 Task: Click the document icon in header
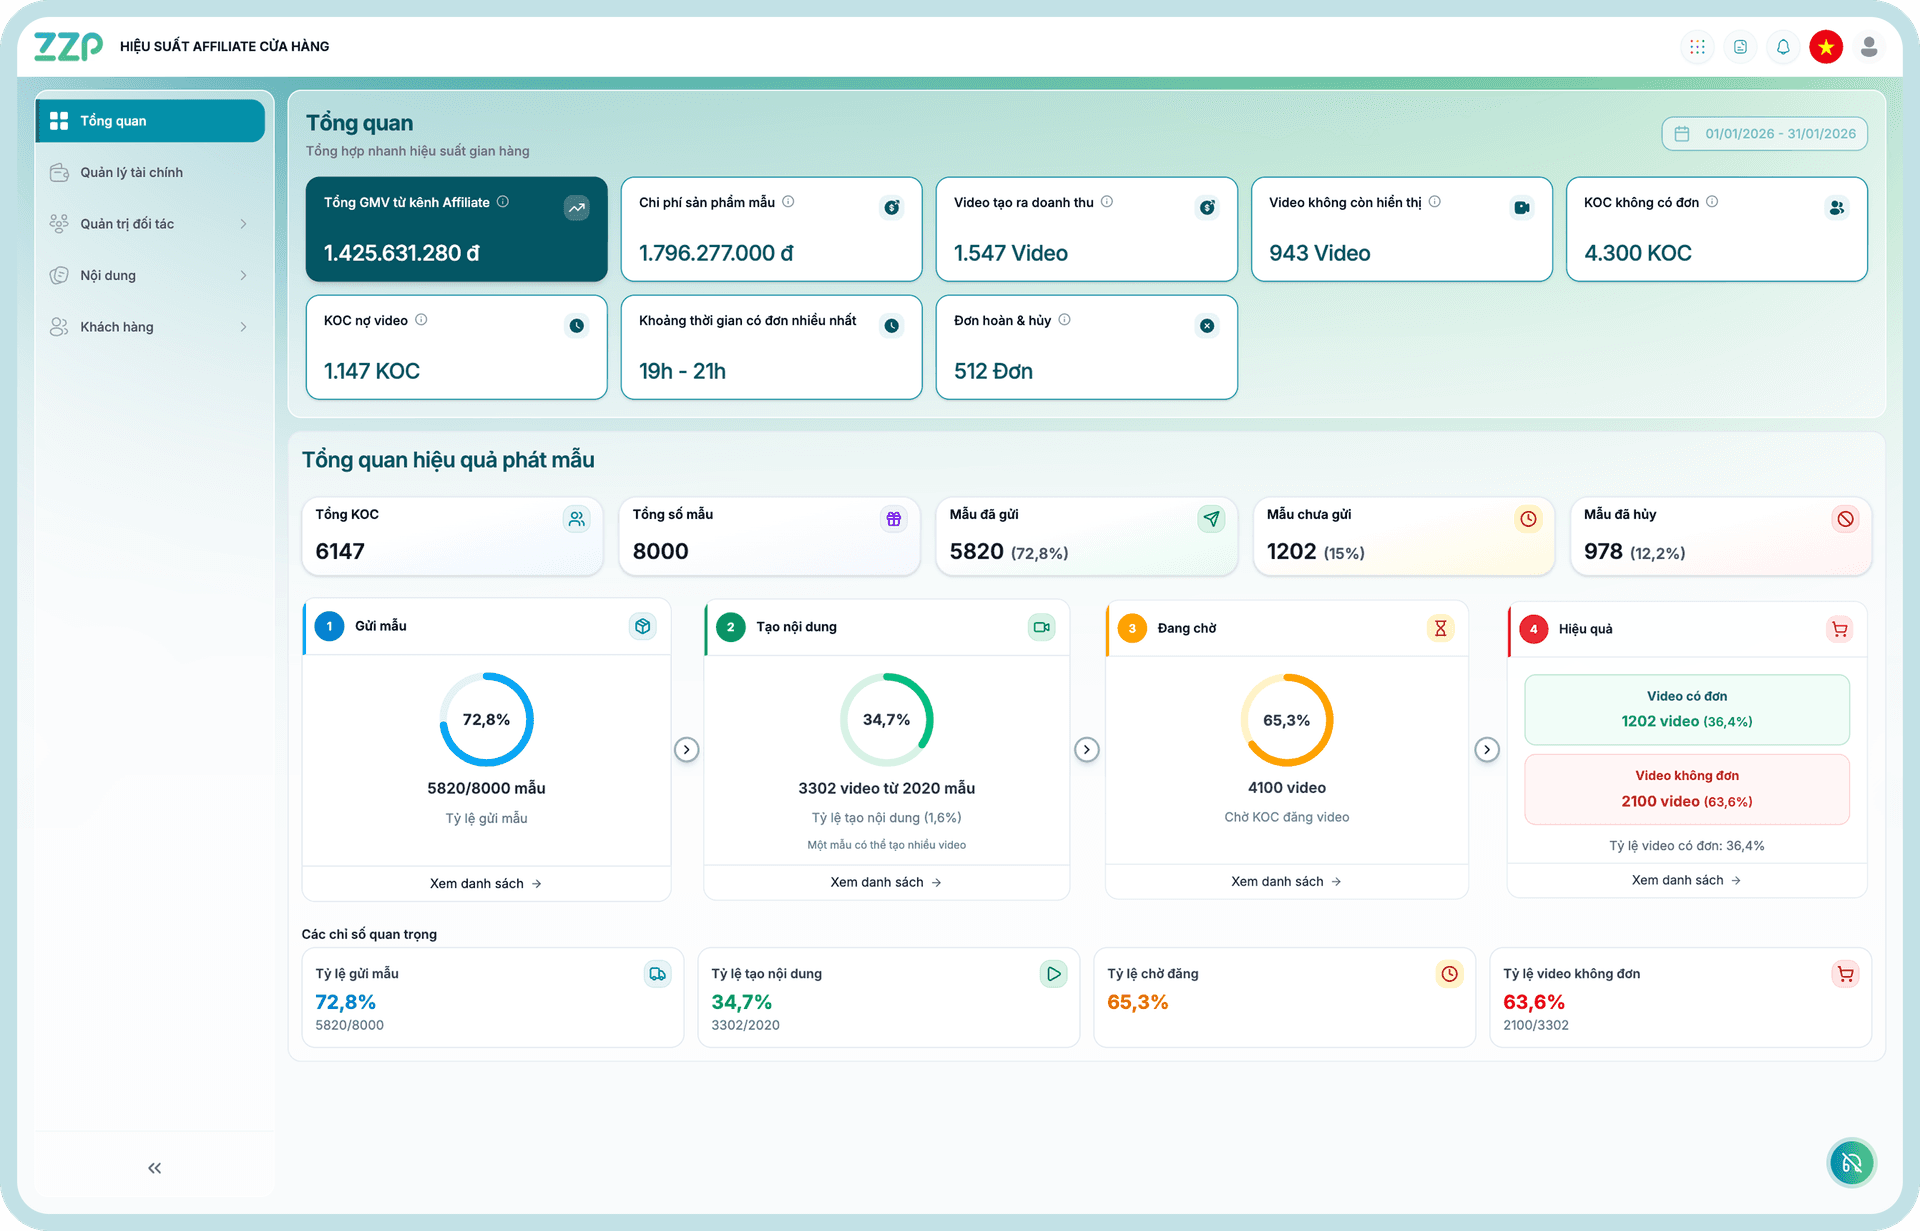pyautogui.click(x=1740, y=47)
